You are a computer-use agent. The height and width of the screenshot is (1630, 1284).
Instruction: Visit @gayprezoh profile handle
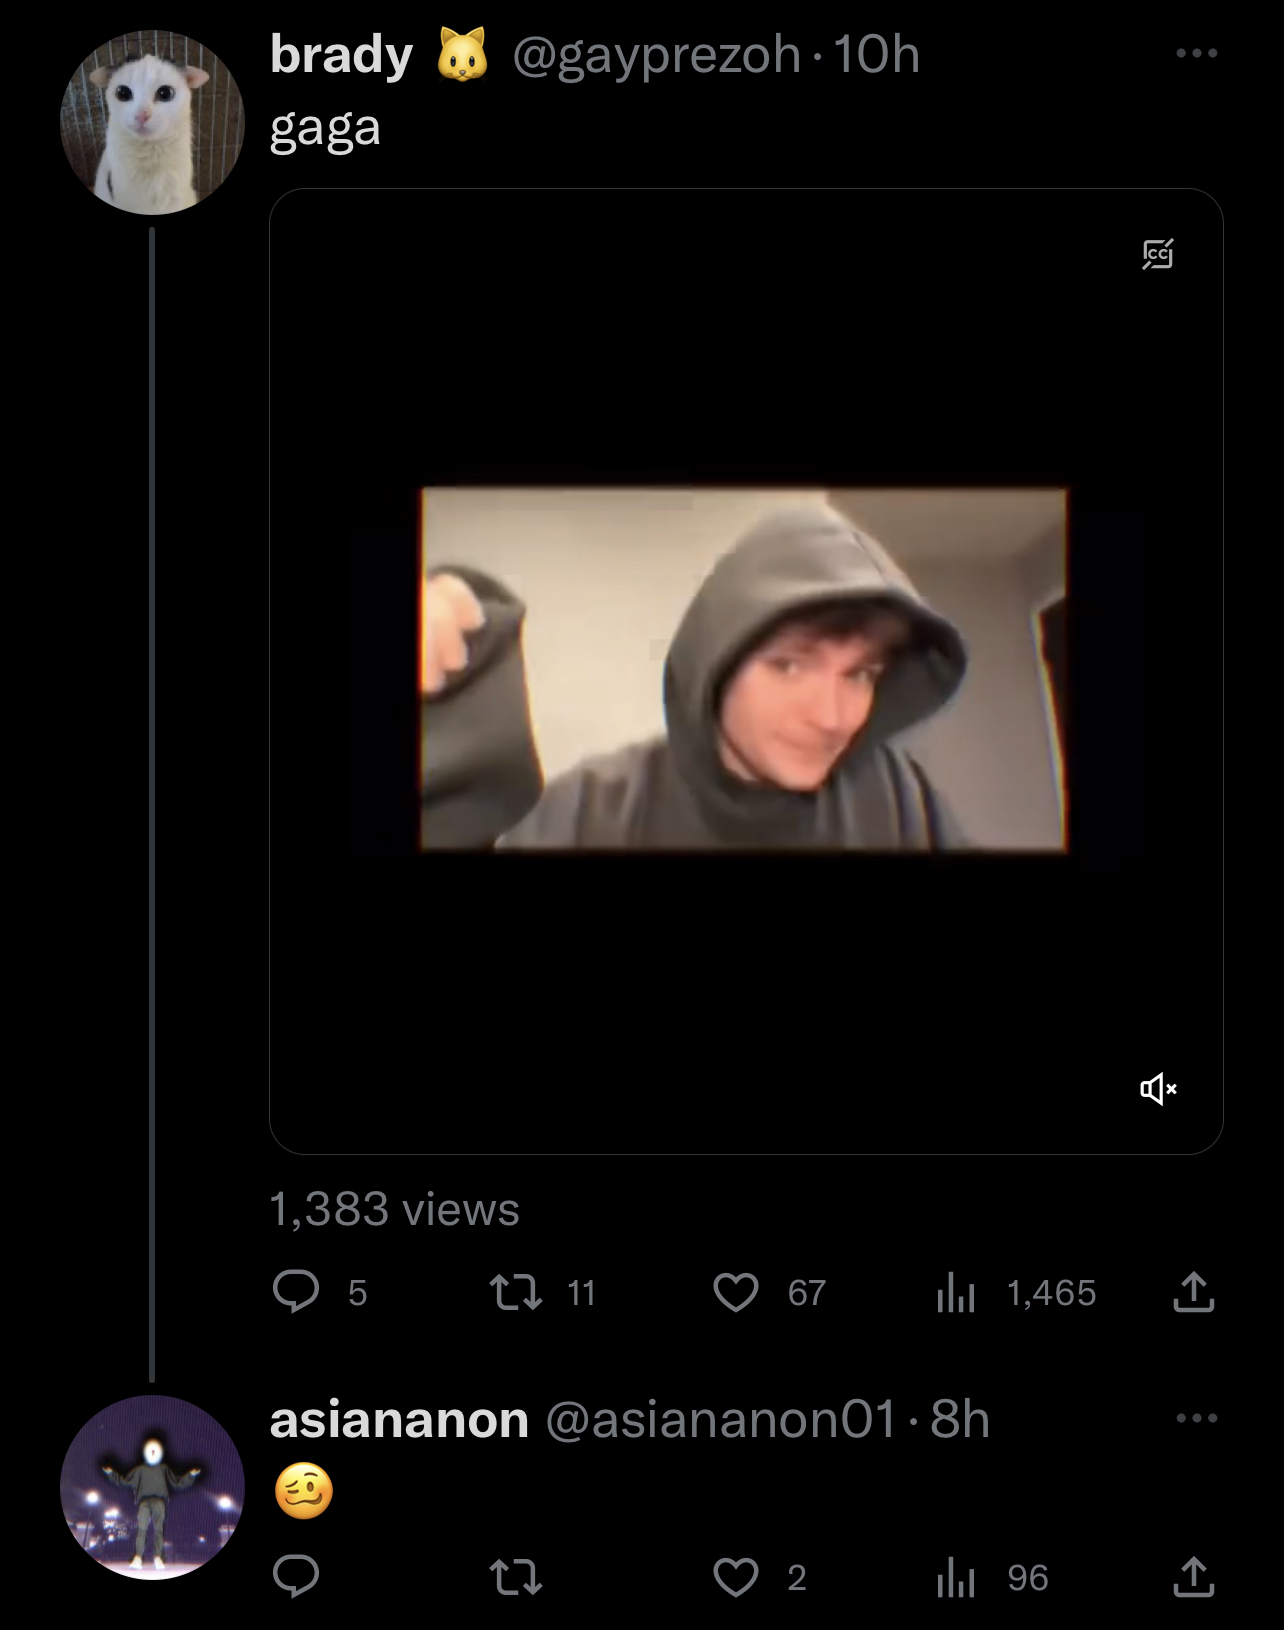[x=657, y=55]
